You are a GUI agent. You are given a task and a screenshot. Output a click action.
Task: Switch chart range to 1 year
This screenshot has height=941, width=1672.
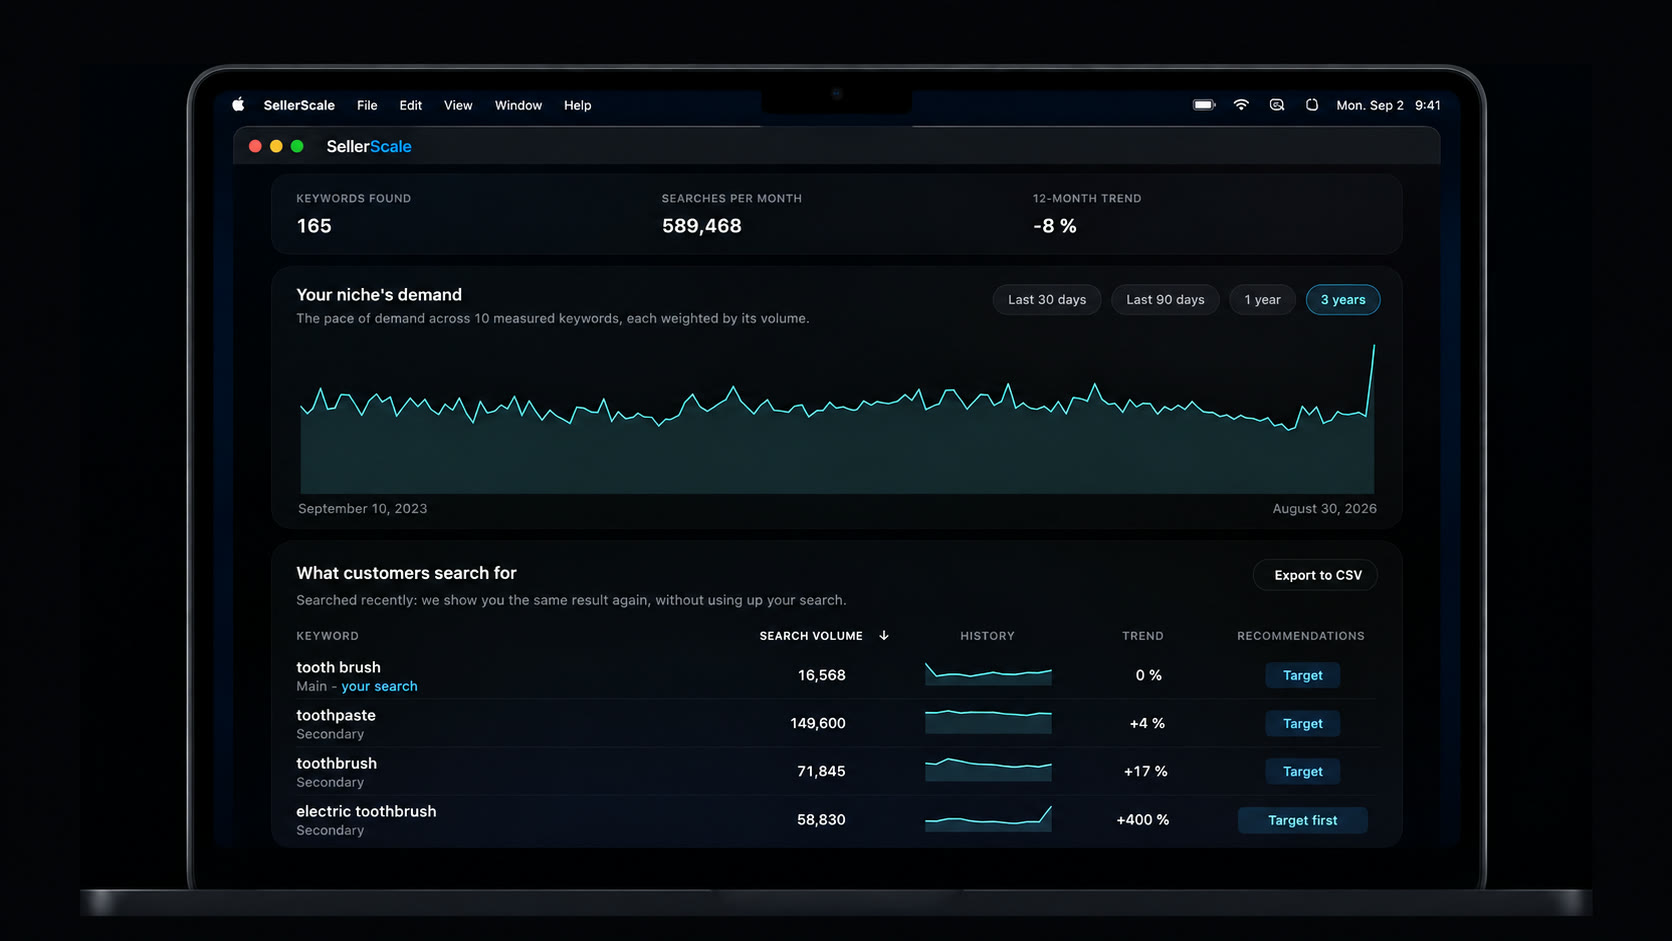[1262, 300]
